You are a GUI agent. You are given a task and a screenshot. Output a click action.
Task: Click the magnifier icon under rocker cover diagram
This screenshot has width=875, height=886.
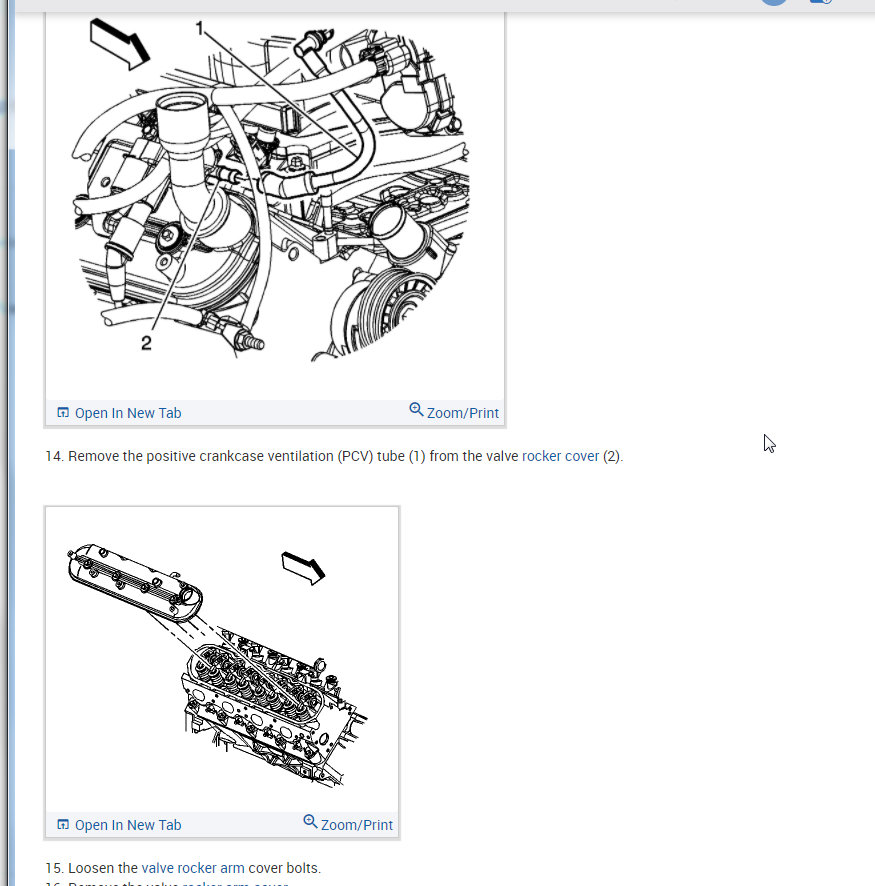click(x=310, y=821)
